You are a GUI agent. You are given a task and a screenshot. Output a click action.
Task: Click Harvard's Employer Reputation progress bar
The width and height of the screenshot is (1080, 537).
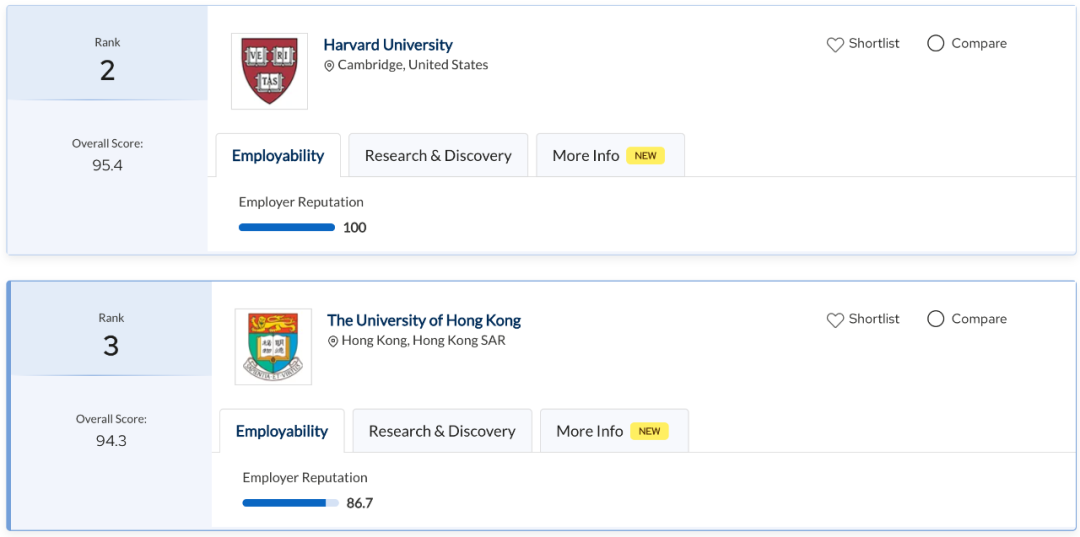(287, 227)
